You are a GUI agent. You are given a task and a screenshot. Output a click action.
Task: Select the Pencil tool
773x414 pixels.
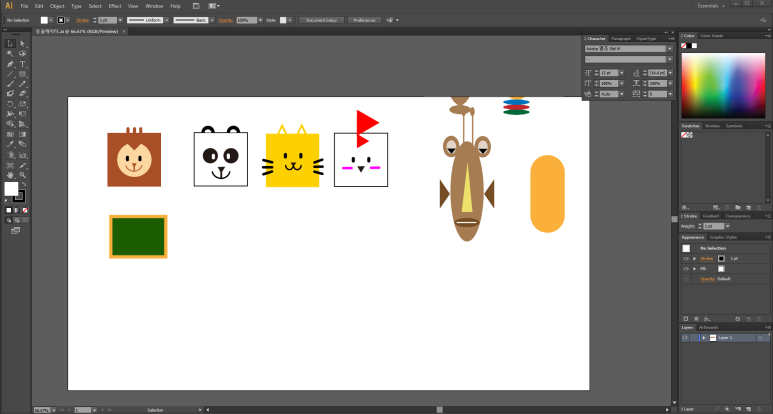tap(22, 84)
